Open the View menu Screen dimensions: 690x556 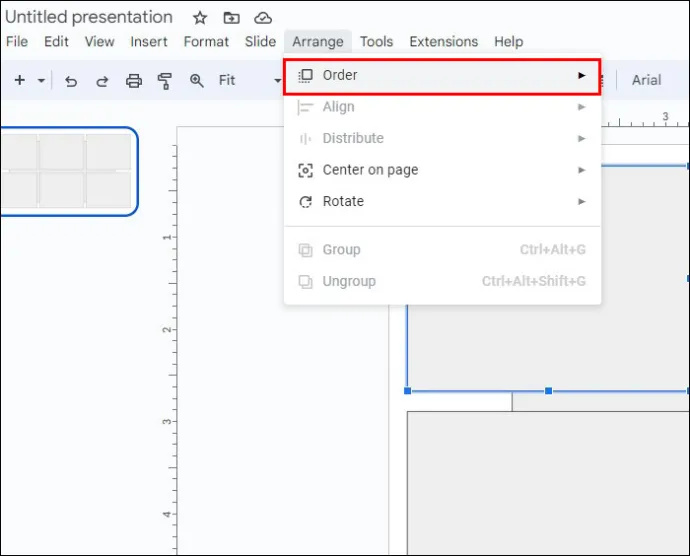click(99, 41)
